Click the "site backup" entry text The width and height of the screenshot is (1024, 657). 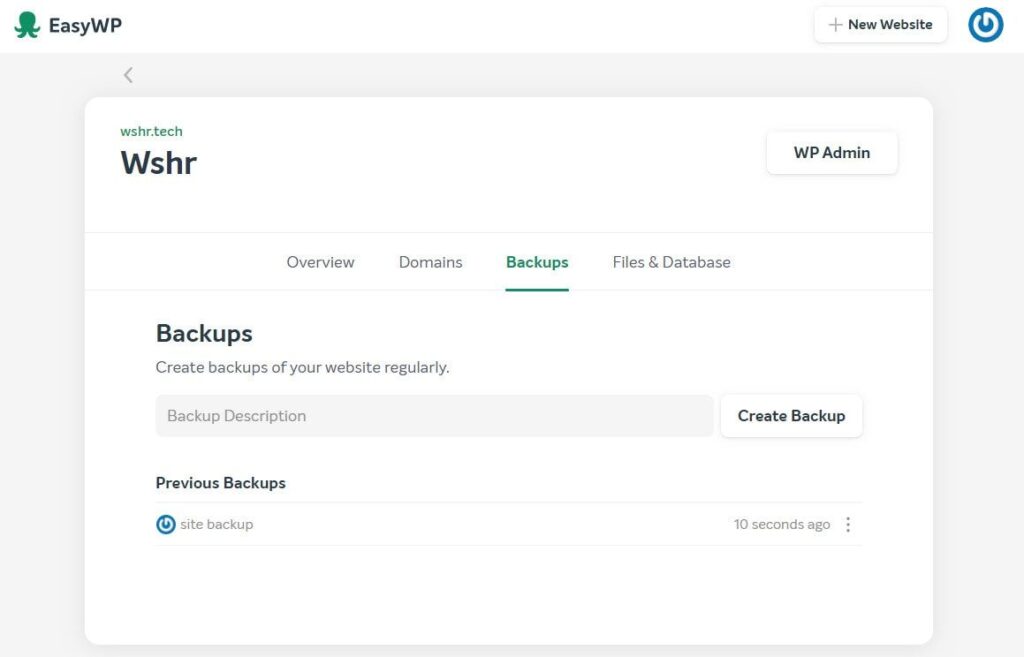pyautogui.click(x=217, y=524)
